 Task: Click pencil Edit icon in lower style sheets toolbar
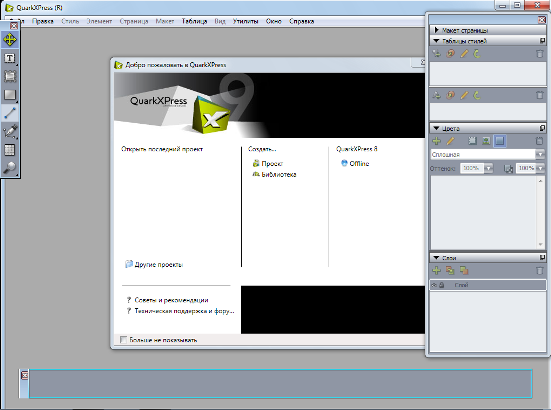(464, 95)
